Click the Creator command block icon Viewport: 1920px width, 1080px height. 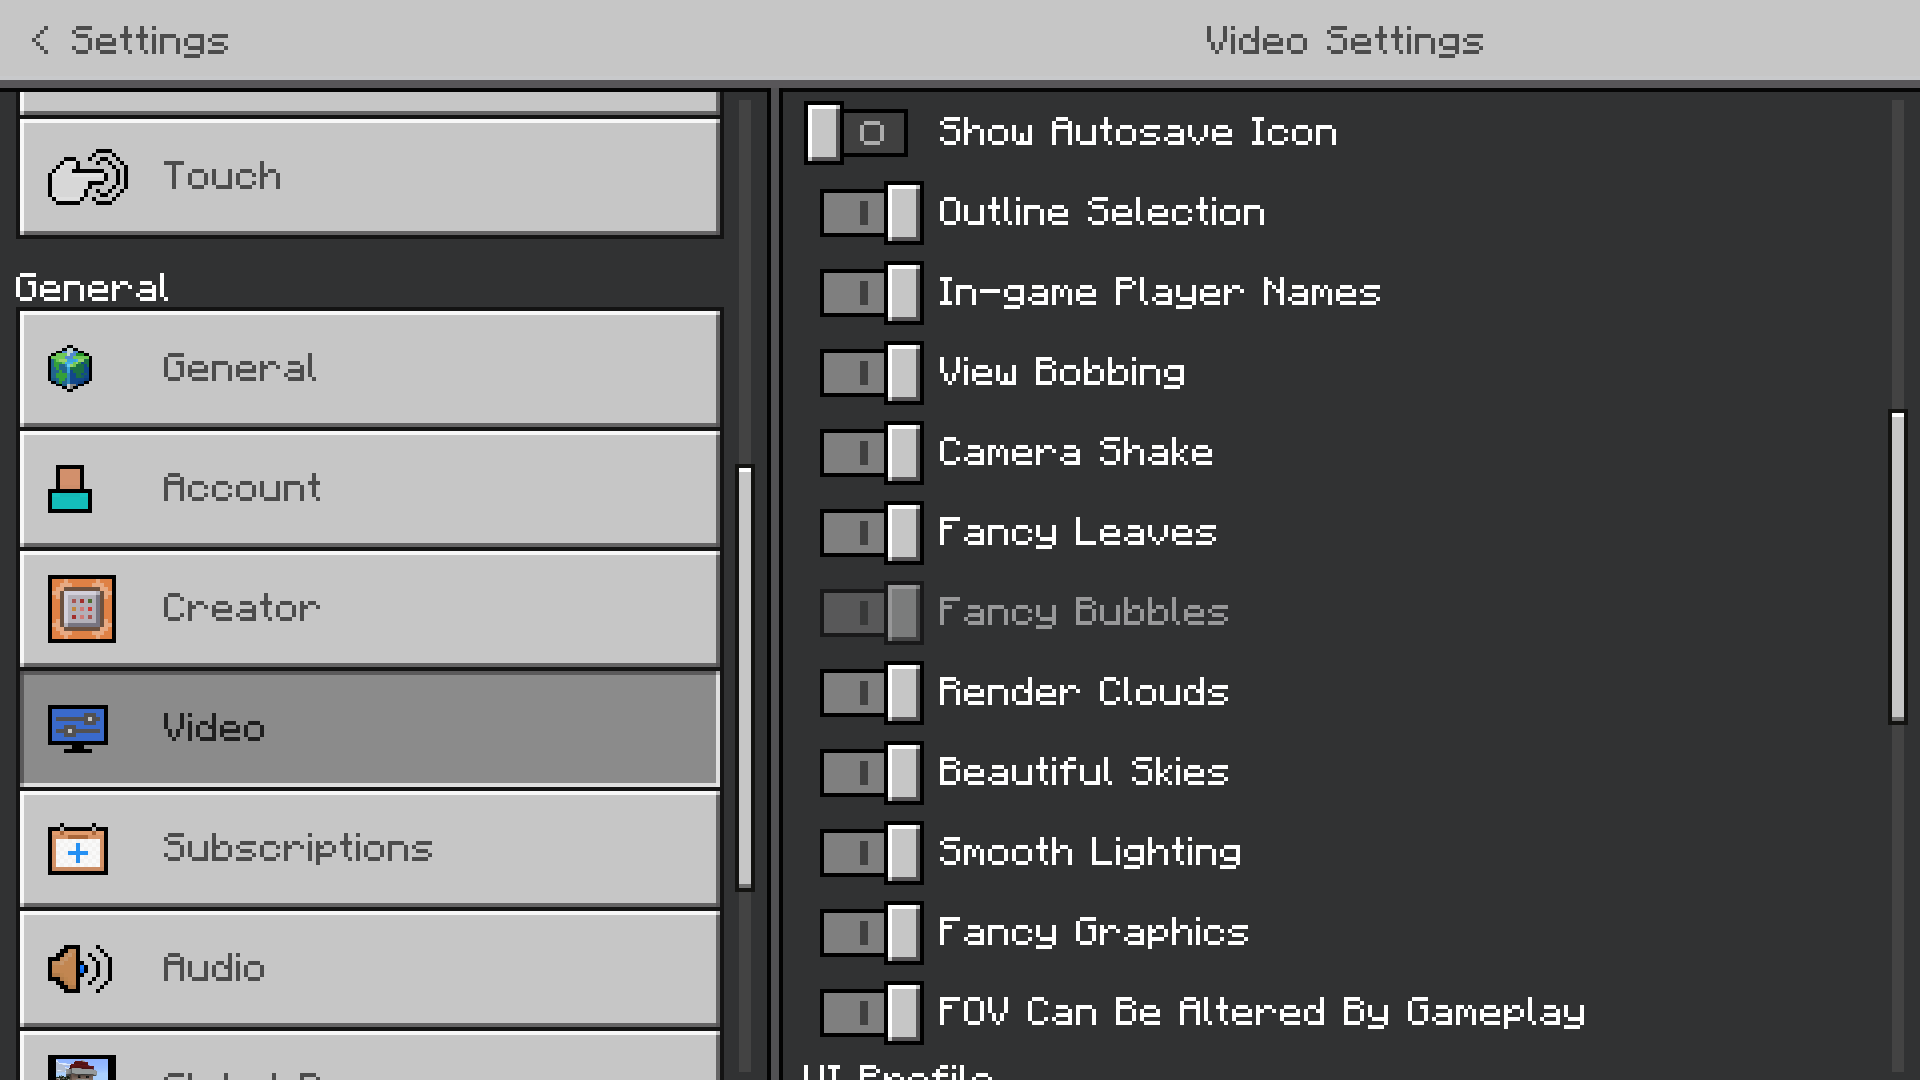(x=82, y=608)
